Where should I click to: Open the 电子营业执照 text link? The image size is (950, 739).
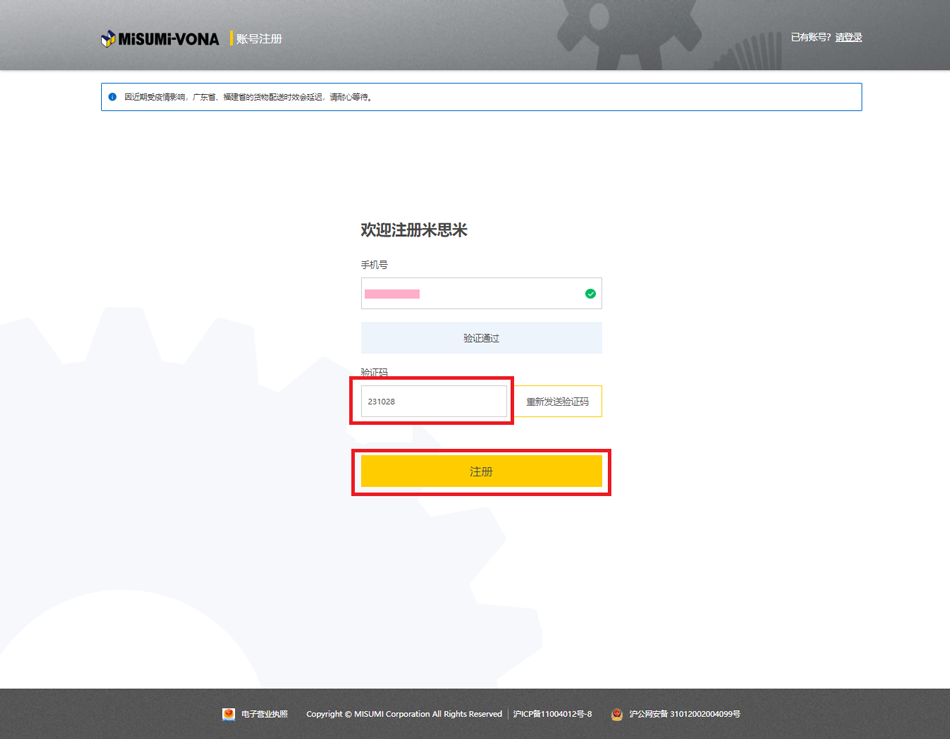click(x=264, y=714)
